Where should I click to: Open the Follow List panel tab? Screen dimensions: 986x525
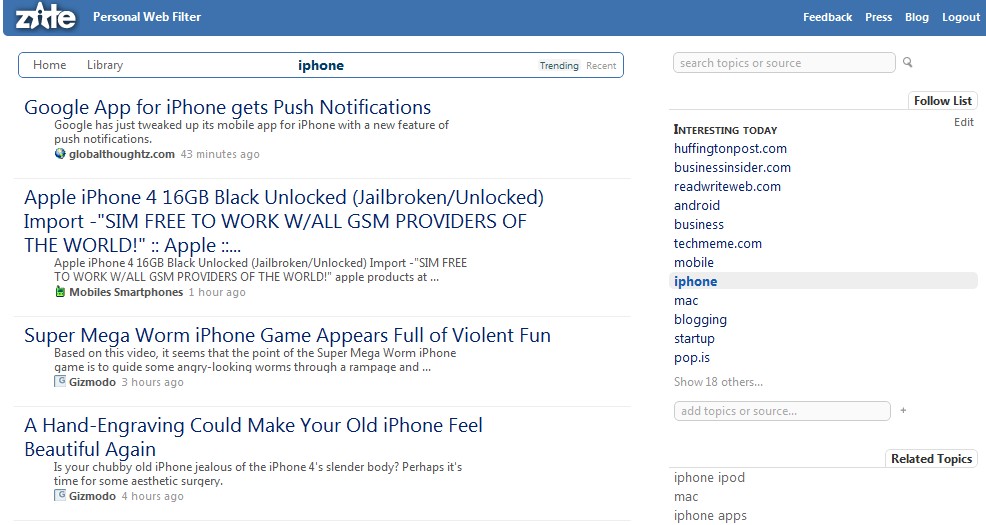(x=942, y=101)
